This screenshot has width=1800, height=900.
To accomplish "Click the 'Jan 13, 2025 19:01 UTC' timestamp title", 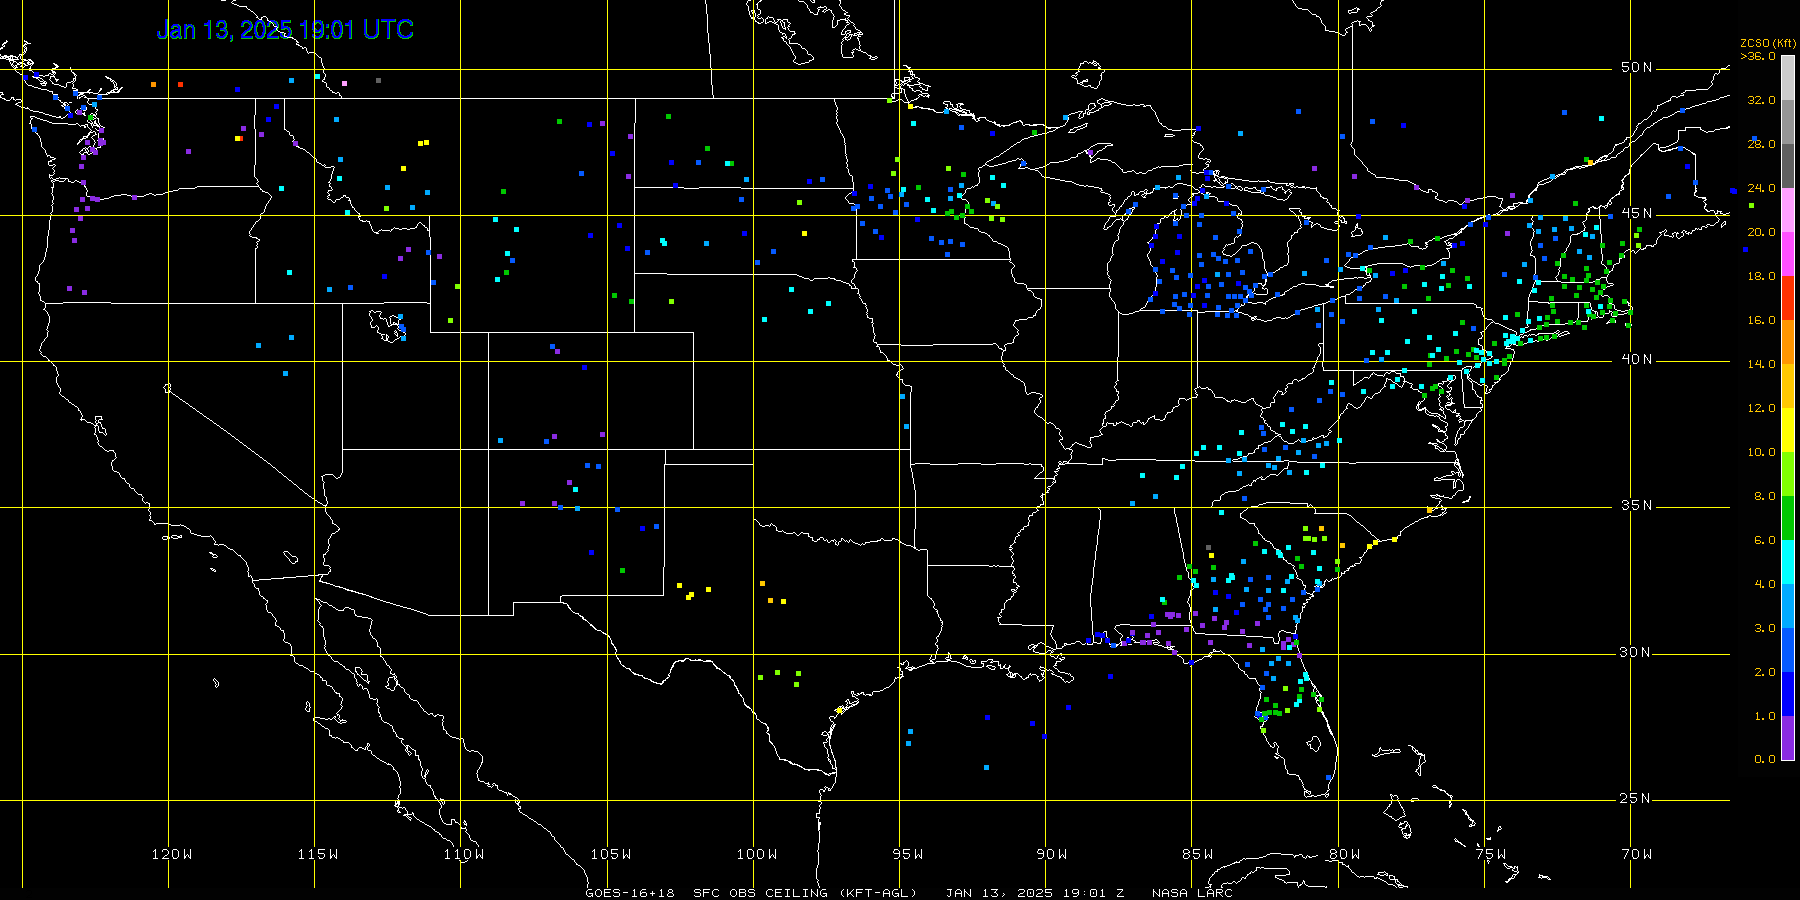I will [285, 30].
